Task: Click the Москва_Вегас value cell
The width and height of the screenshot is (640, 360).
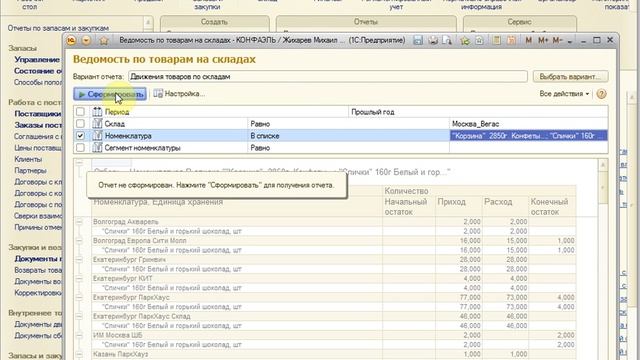Action: 529,124
